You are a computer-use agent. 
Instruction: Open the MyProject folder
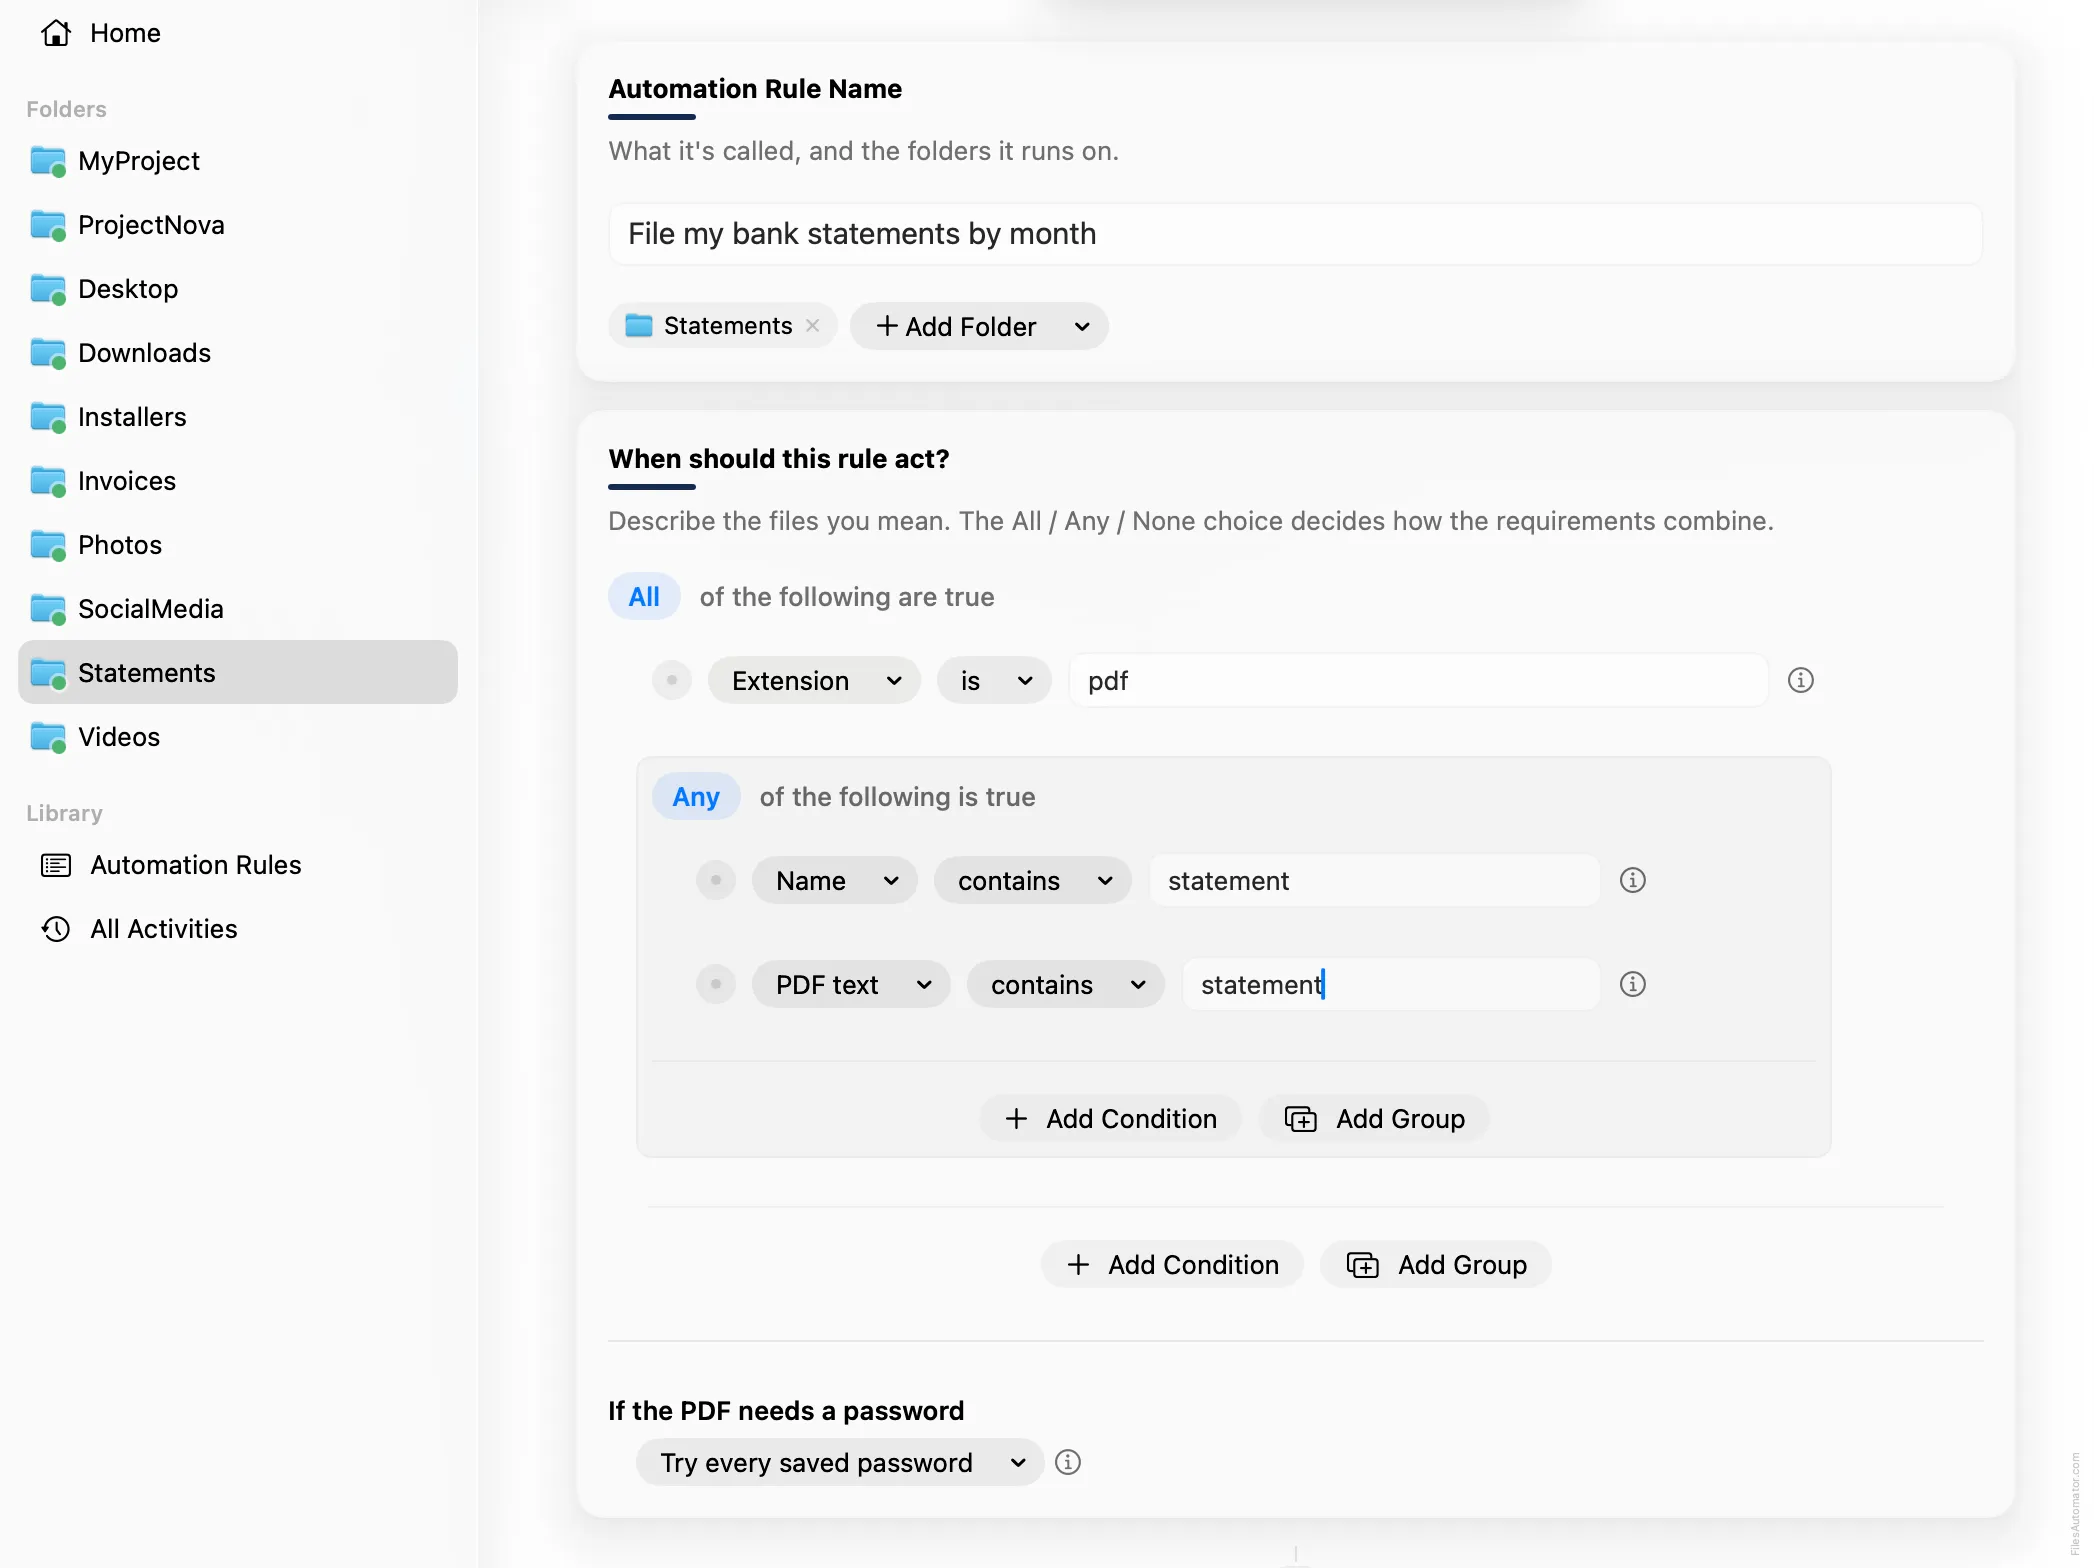238,161
